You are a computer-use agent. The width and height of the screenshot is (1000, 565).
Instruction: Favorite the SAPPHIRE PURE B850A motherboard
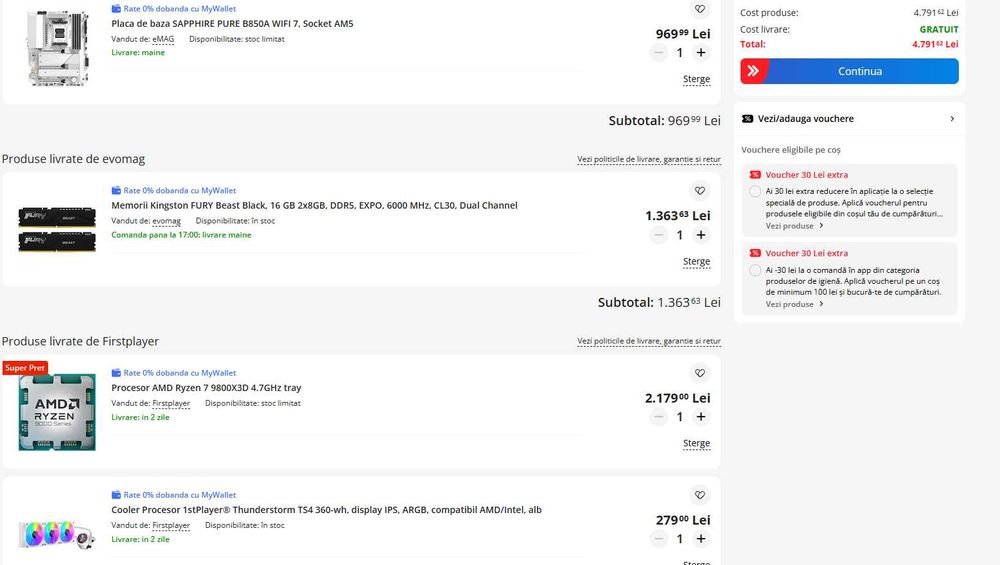[699, 9]
